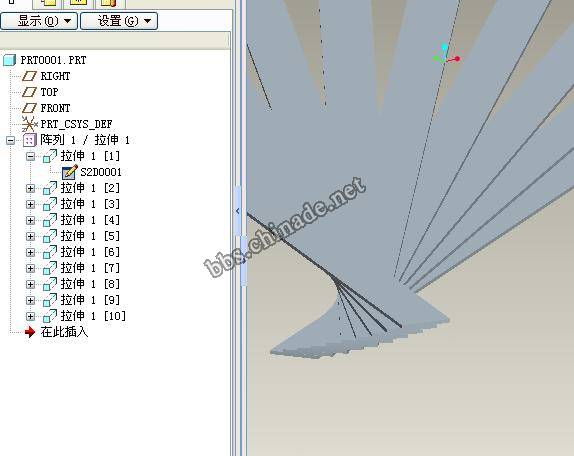Click the TOP datum plane icon
This screenshot has height=456, width=574.
29,92
